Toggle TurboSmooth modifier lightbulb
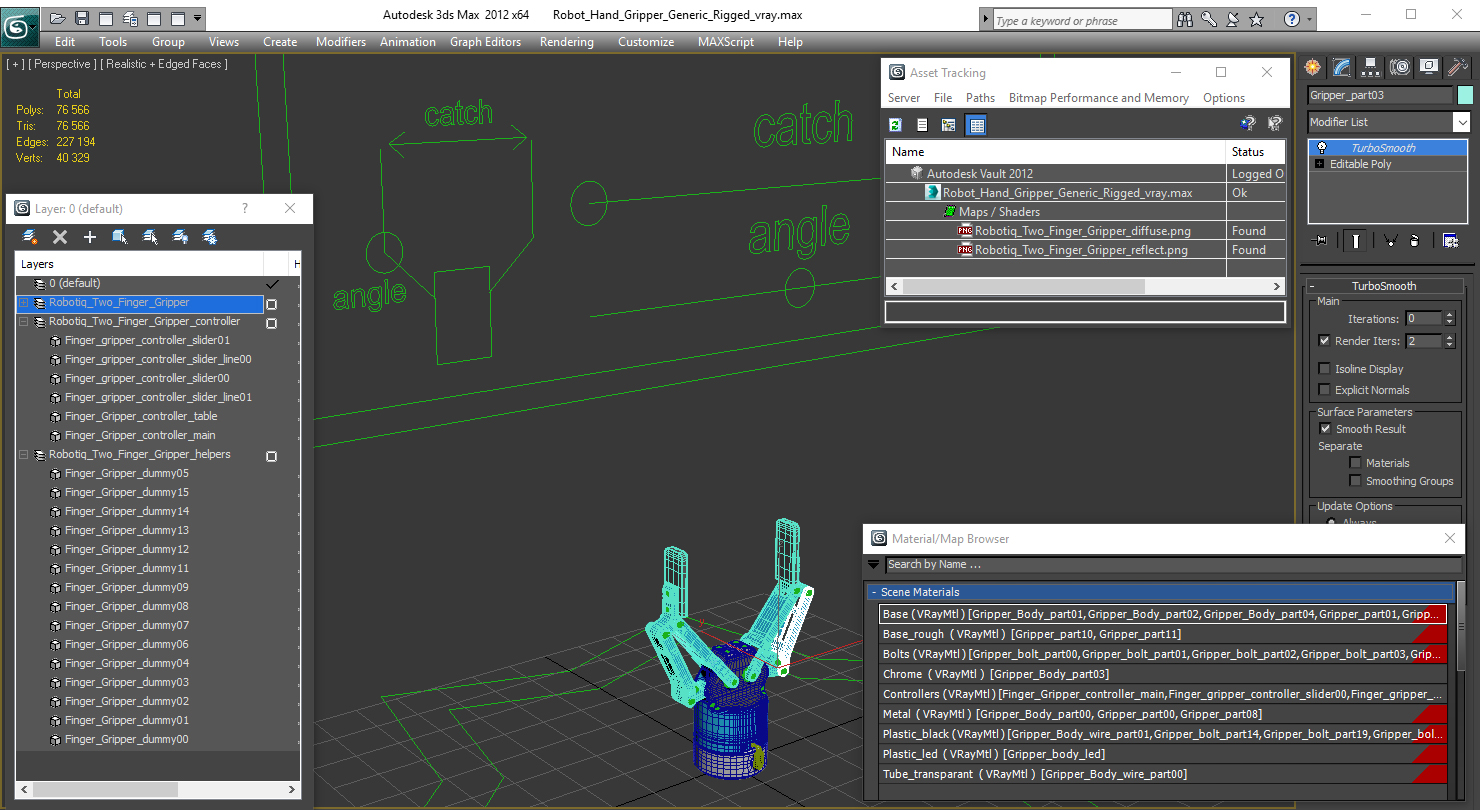 [x=1322, y=147]
